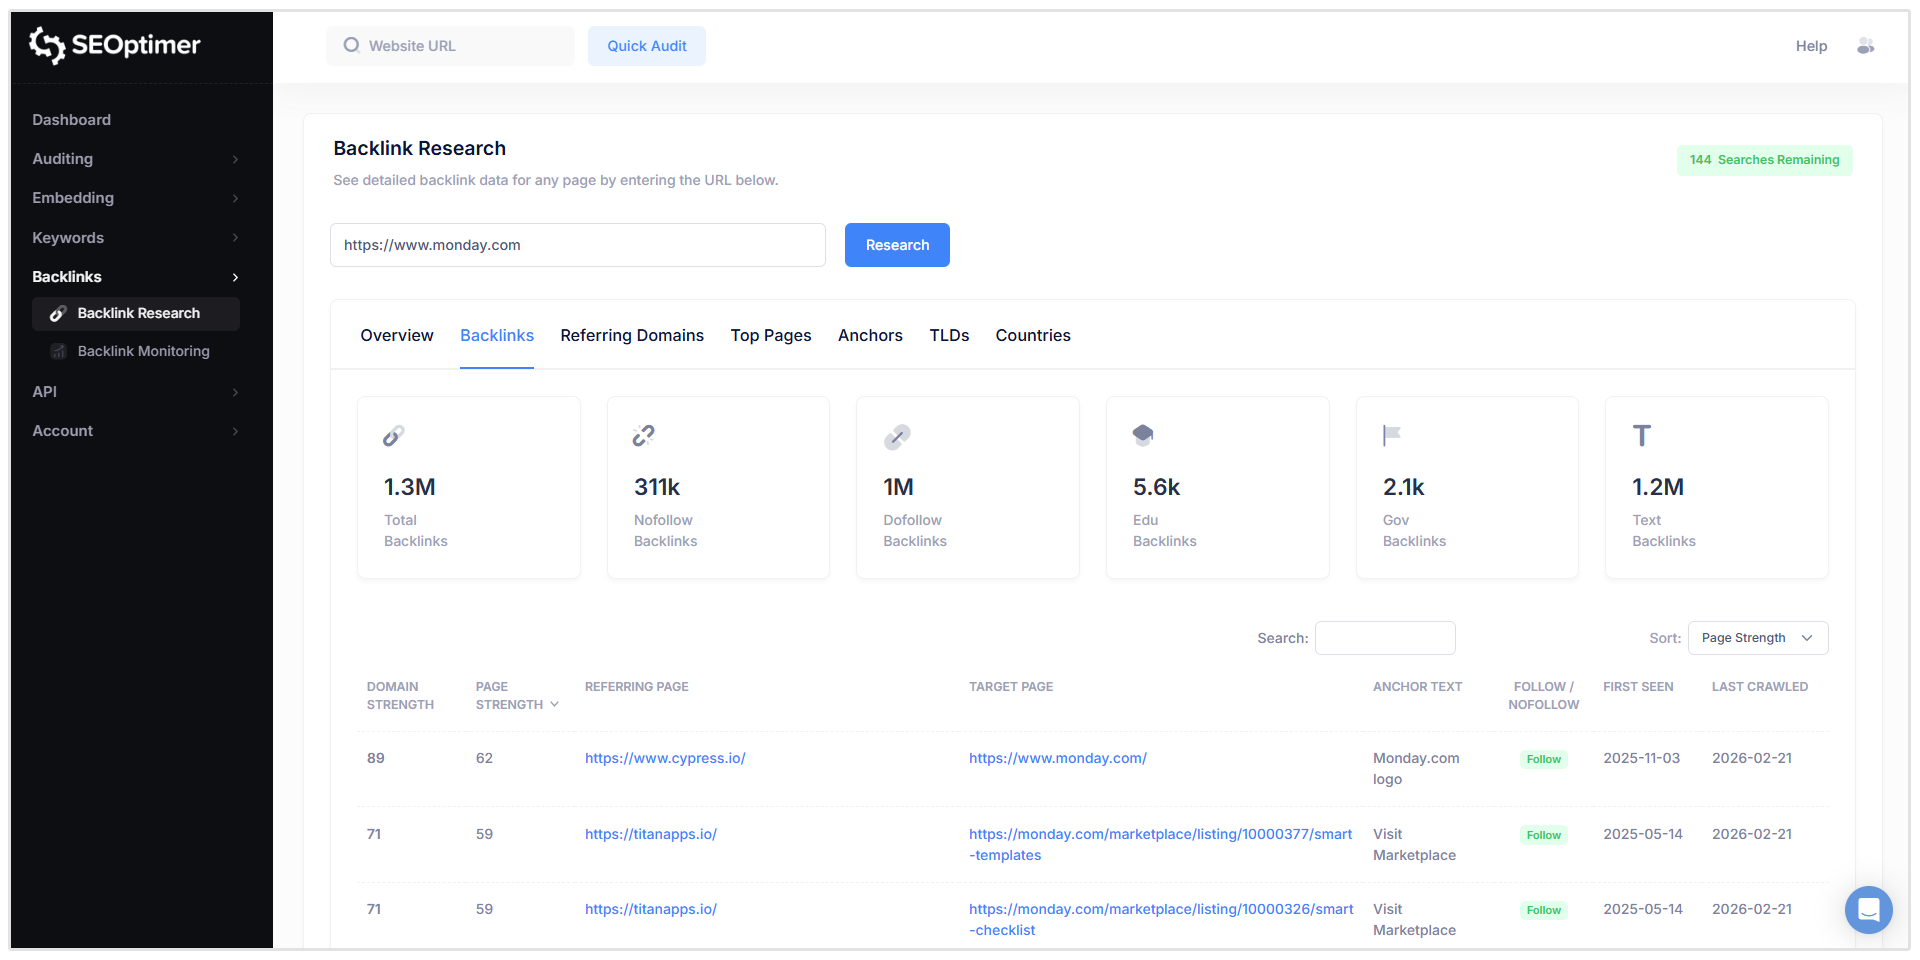1920x960 pixels.
Task: Click the Nofollow Backlinks broken-link icon
Action: click(642, 435)
